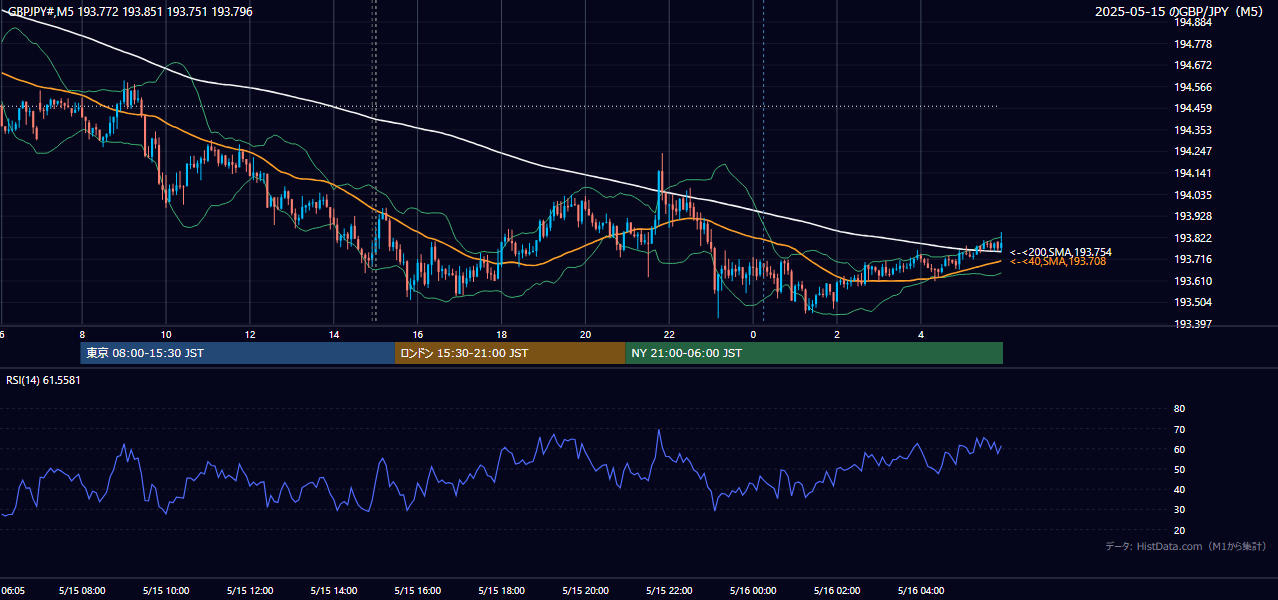Click the 5/15 08:00 time axis label
1278x600 pixels.
tap(82, 591)
